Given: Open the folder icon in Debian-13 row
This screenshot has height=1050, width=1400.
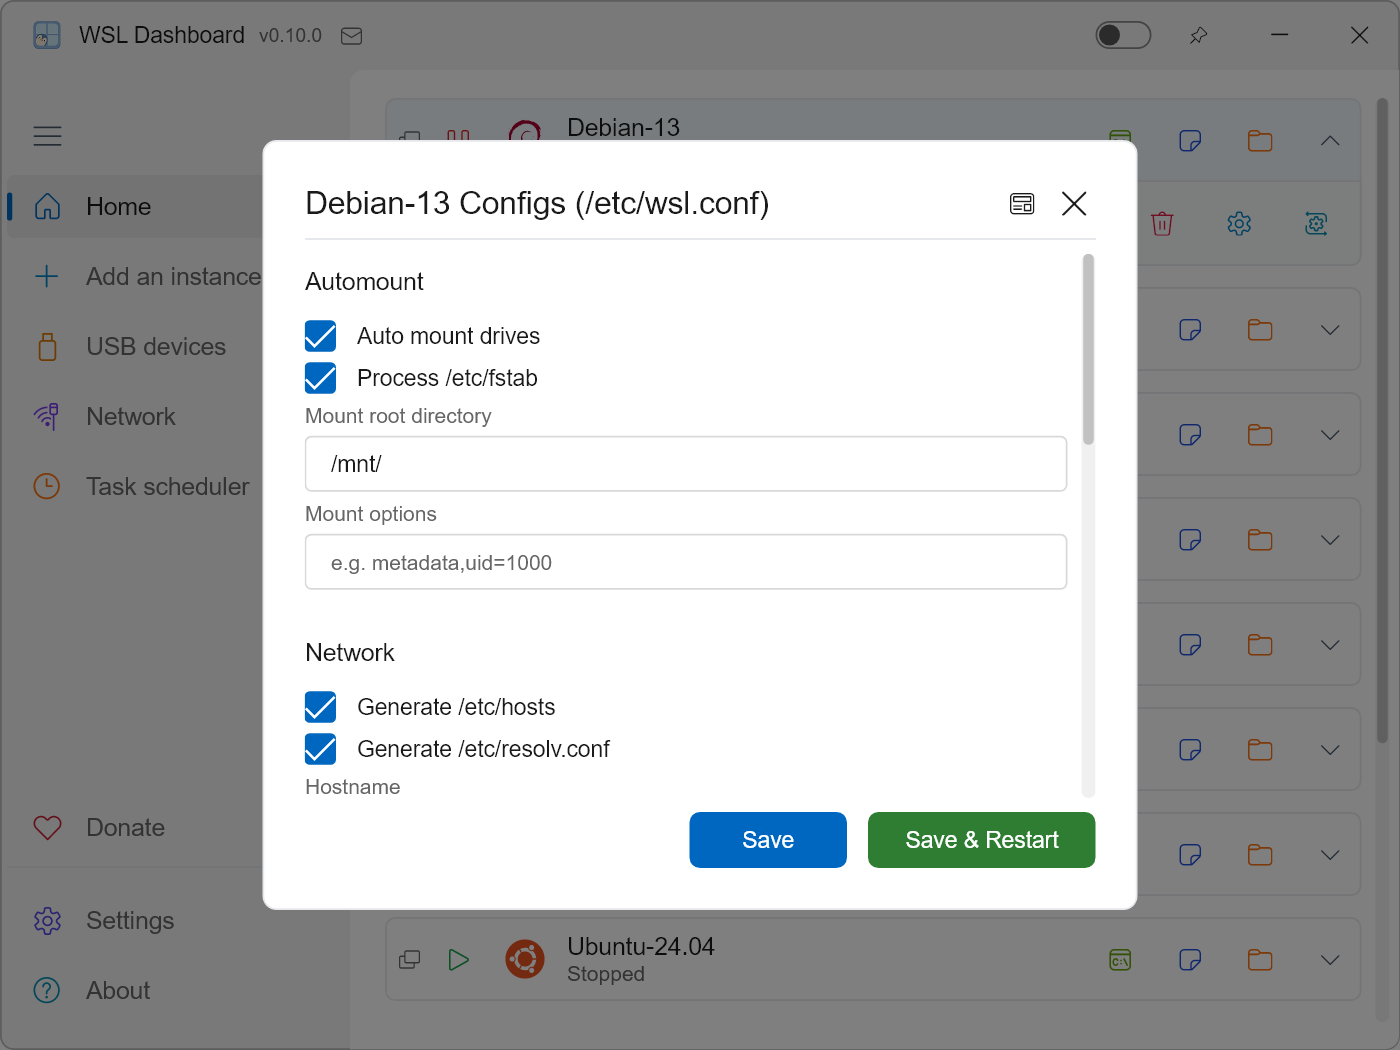Looking at the screenshot, I should click(x=1260, y=141).
